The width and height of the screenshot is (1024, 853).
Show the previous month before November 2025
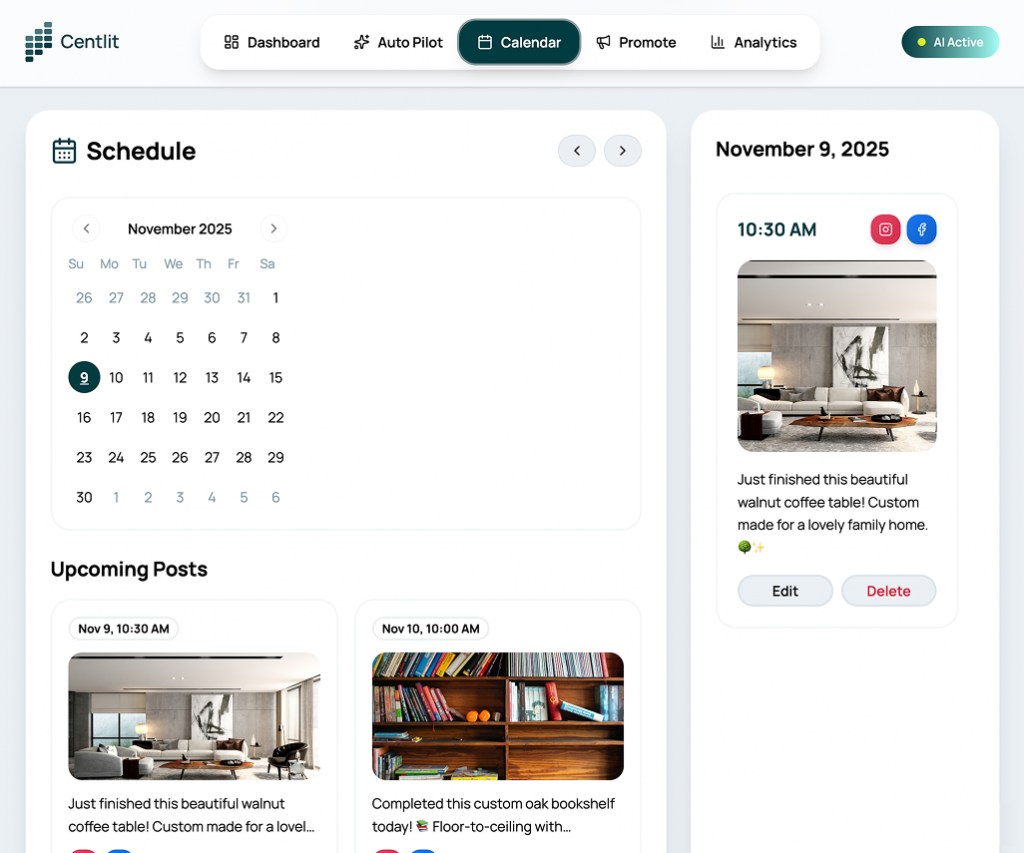[86, 229]
